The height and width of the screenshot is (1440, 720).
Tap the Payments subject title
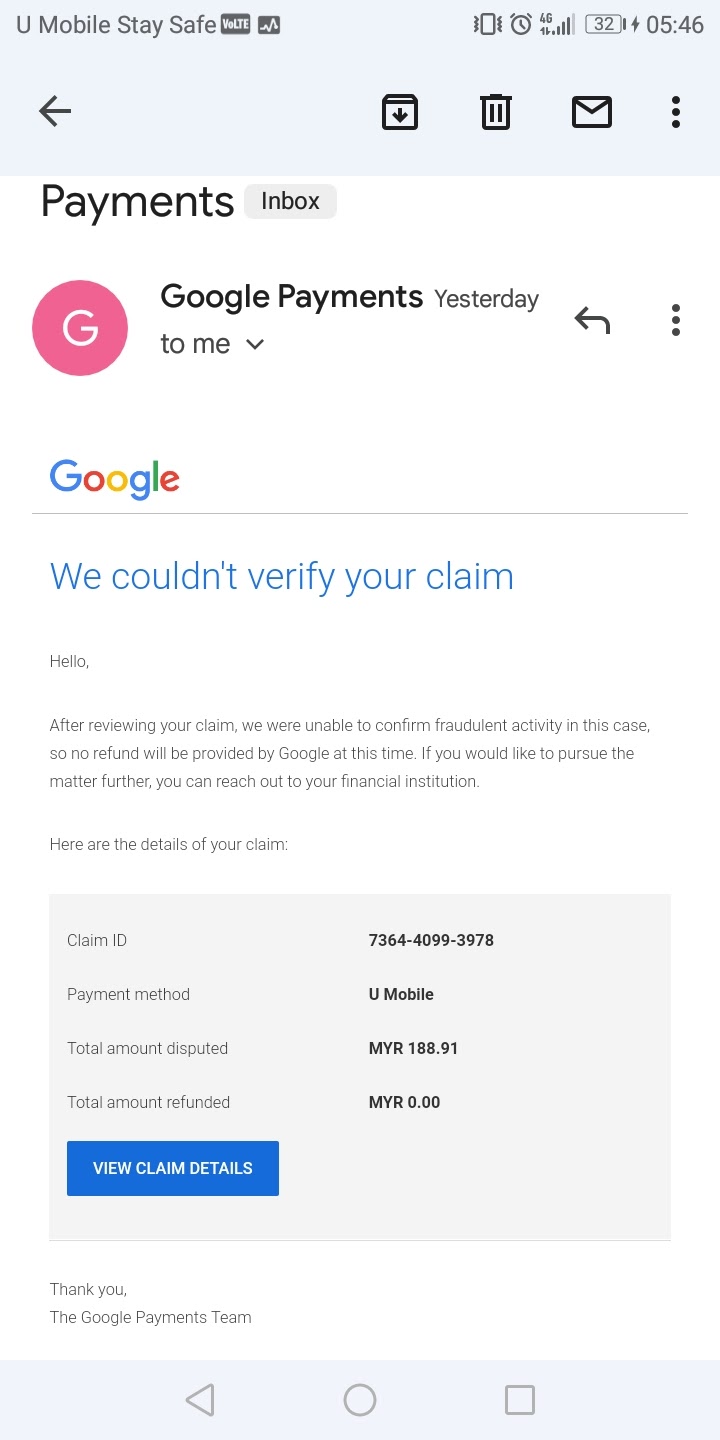tap(137, 202)
